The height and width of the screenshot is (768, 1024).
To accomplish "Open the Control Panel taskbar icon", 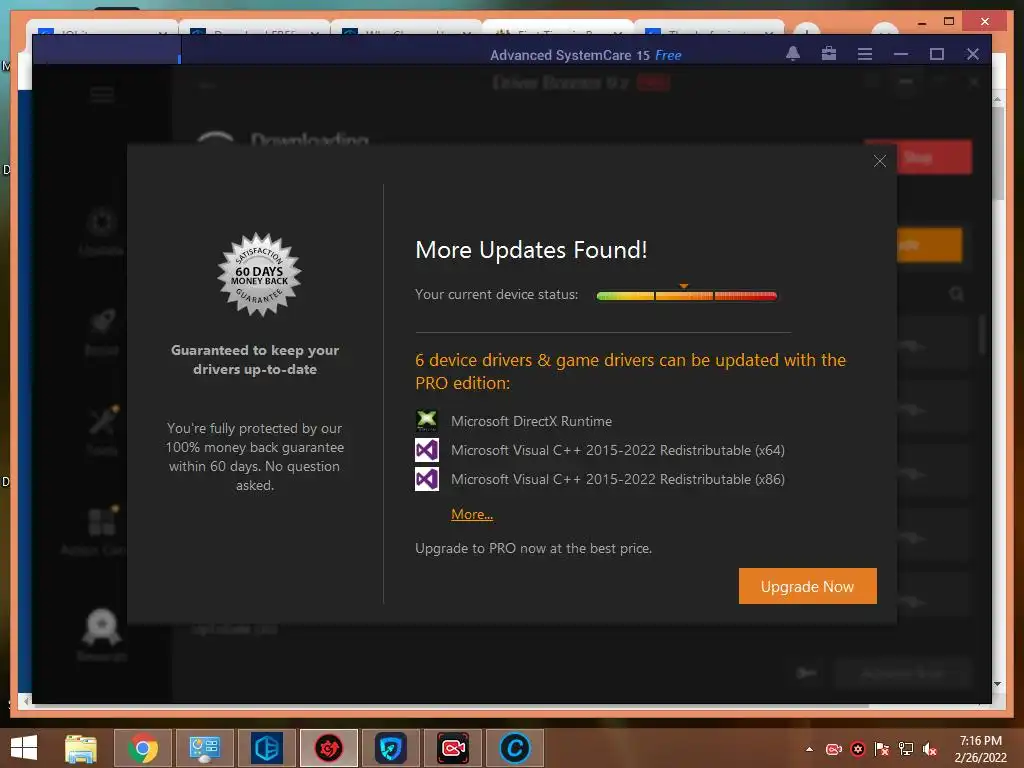I will (204, 748).
